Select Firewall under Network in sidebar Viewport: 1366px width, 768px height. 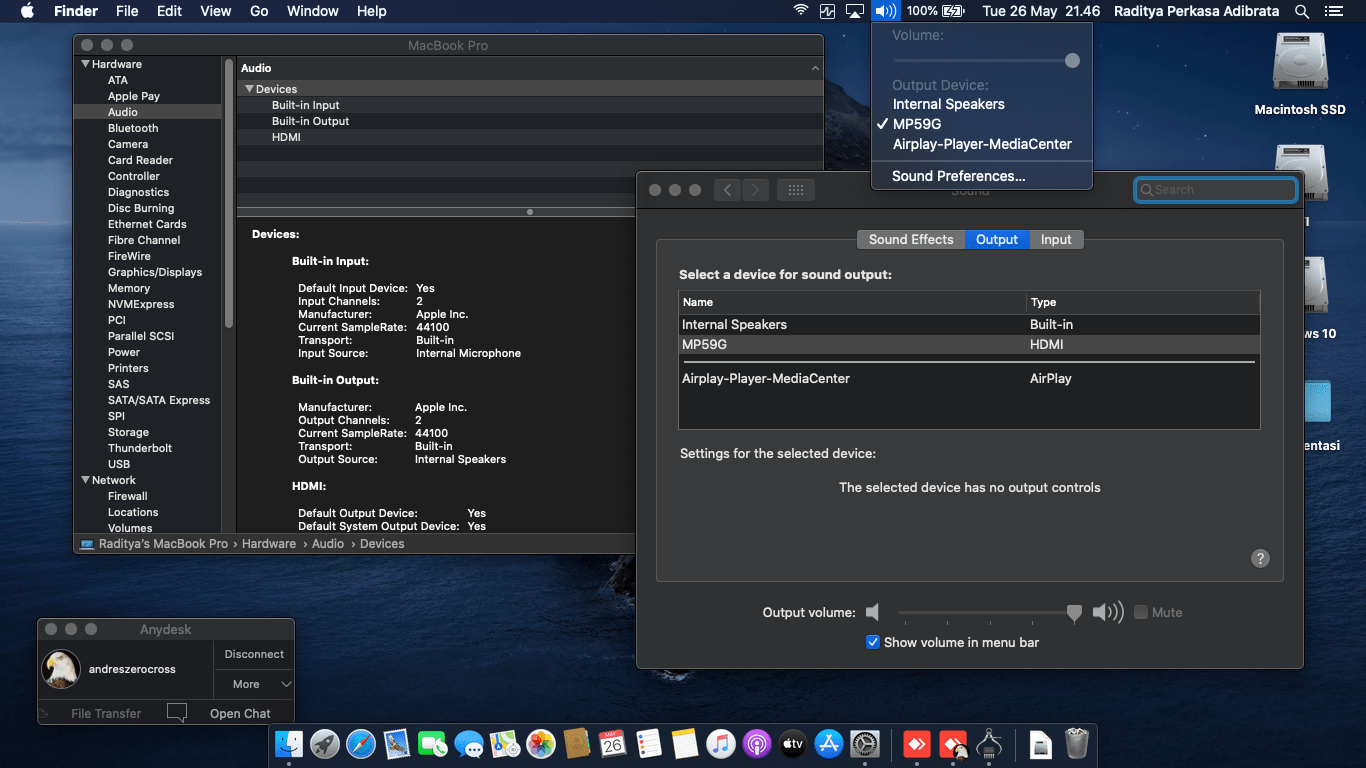pyautogui.click(x=128, y=496)
